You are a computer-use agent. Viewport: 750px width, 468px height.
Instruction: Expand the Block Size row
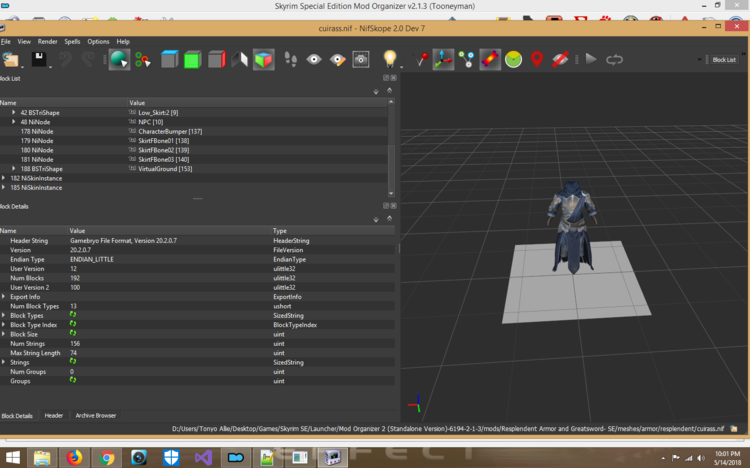tap(3, 334)
